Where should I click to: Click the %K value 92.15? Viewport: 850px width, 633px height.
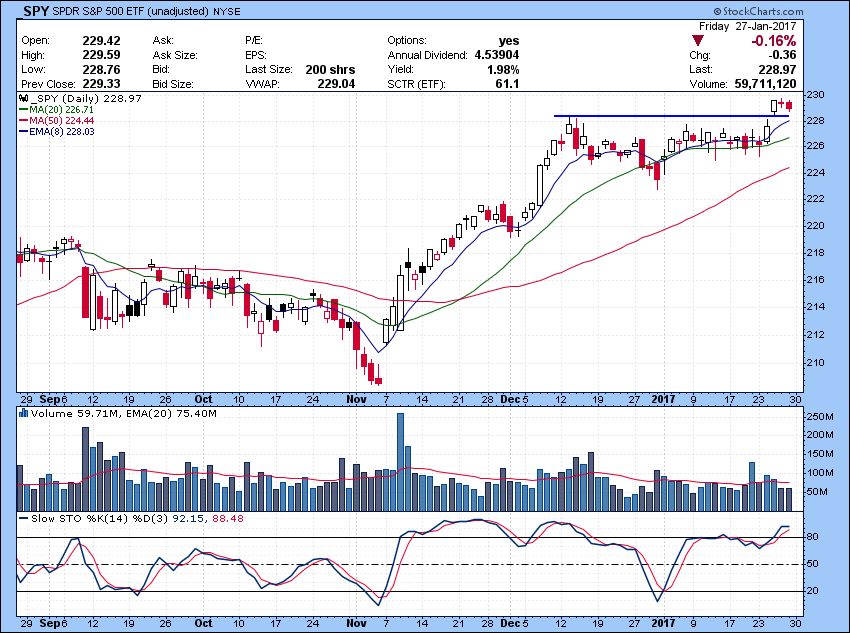tap(188, 518)
